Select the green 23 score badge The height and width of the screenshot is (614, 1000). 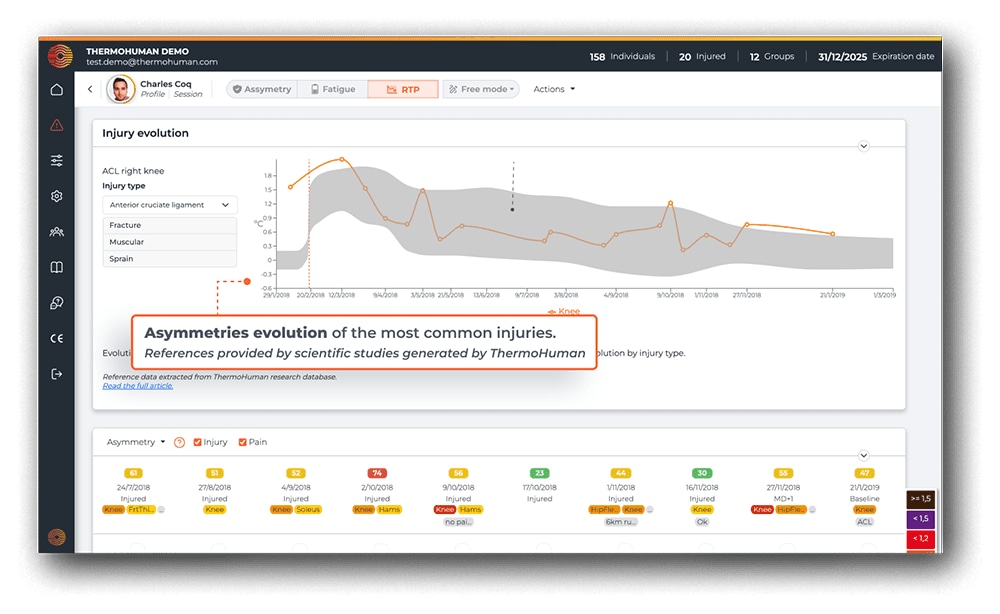tap(540, 473)
